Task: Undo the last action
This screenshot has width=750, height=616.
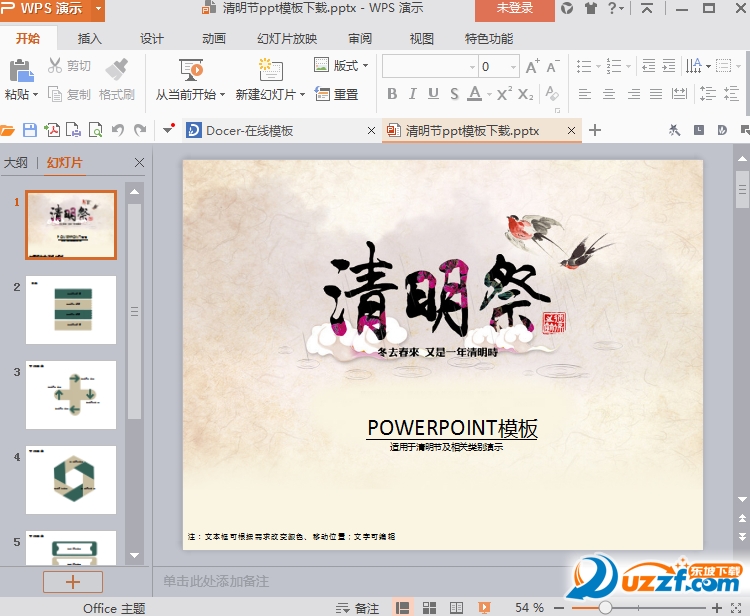Action: [x=118, y=130]
